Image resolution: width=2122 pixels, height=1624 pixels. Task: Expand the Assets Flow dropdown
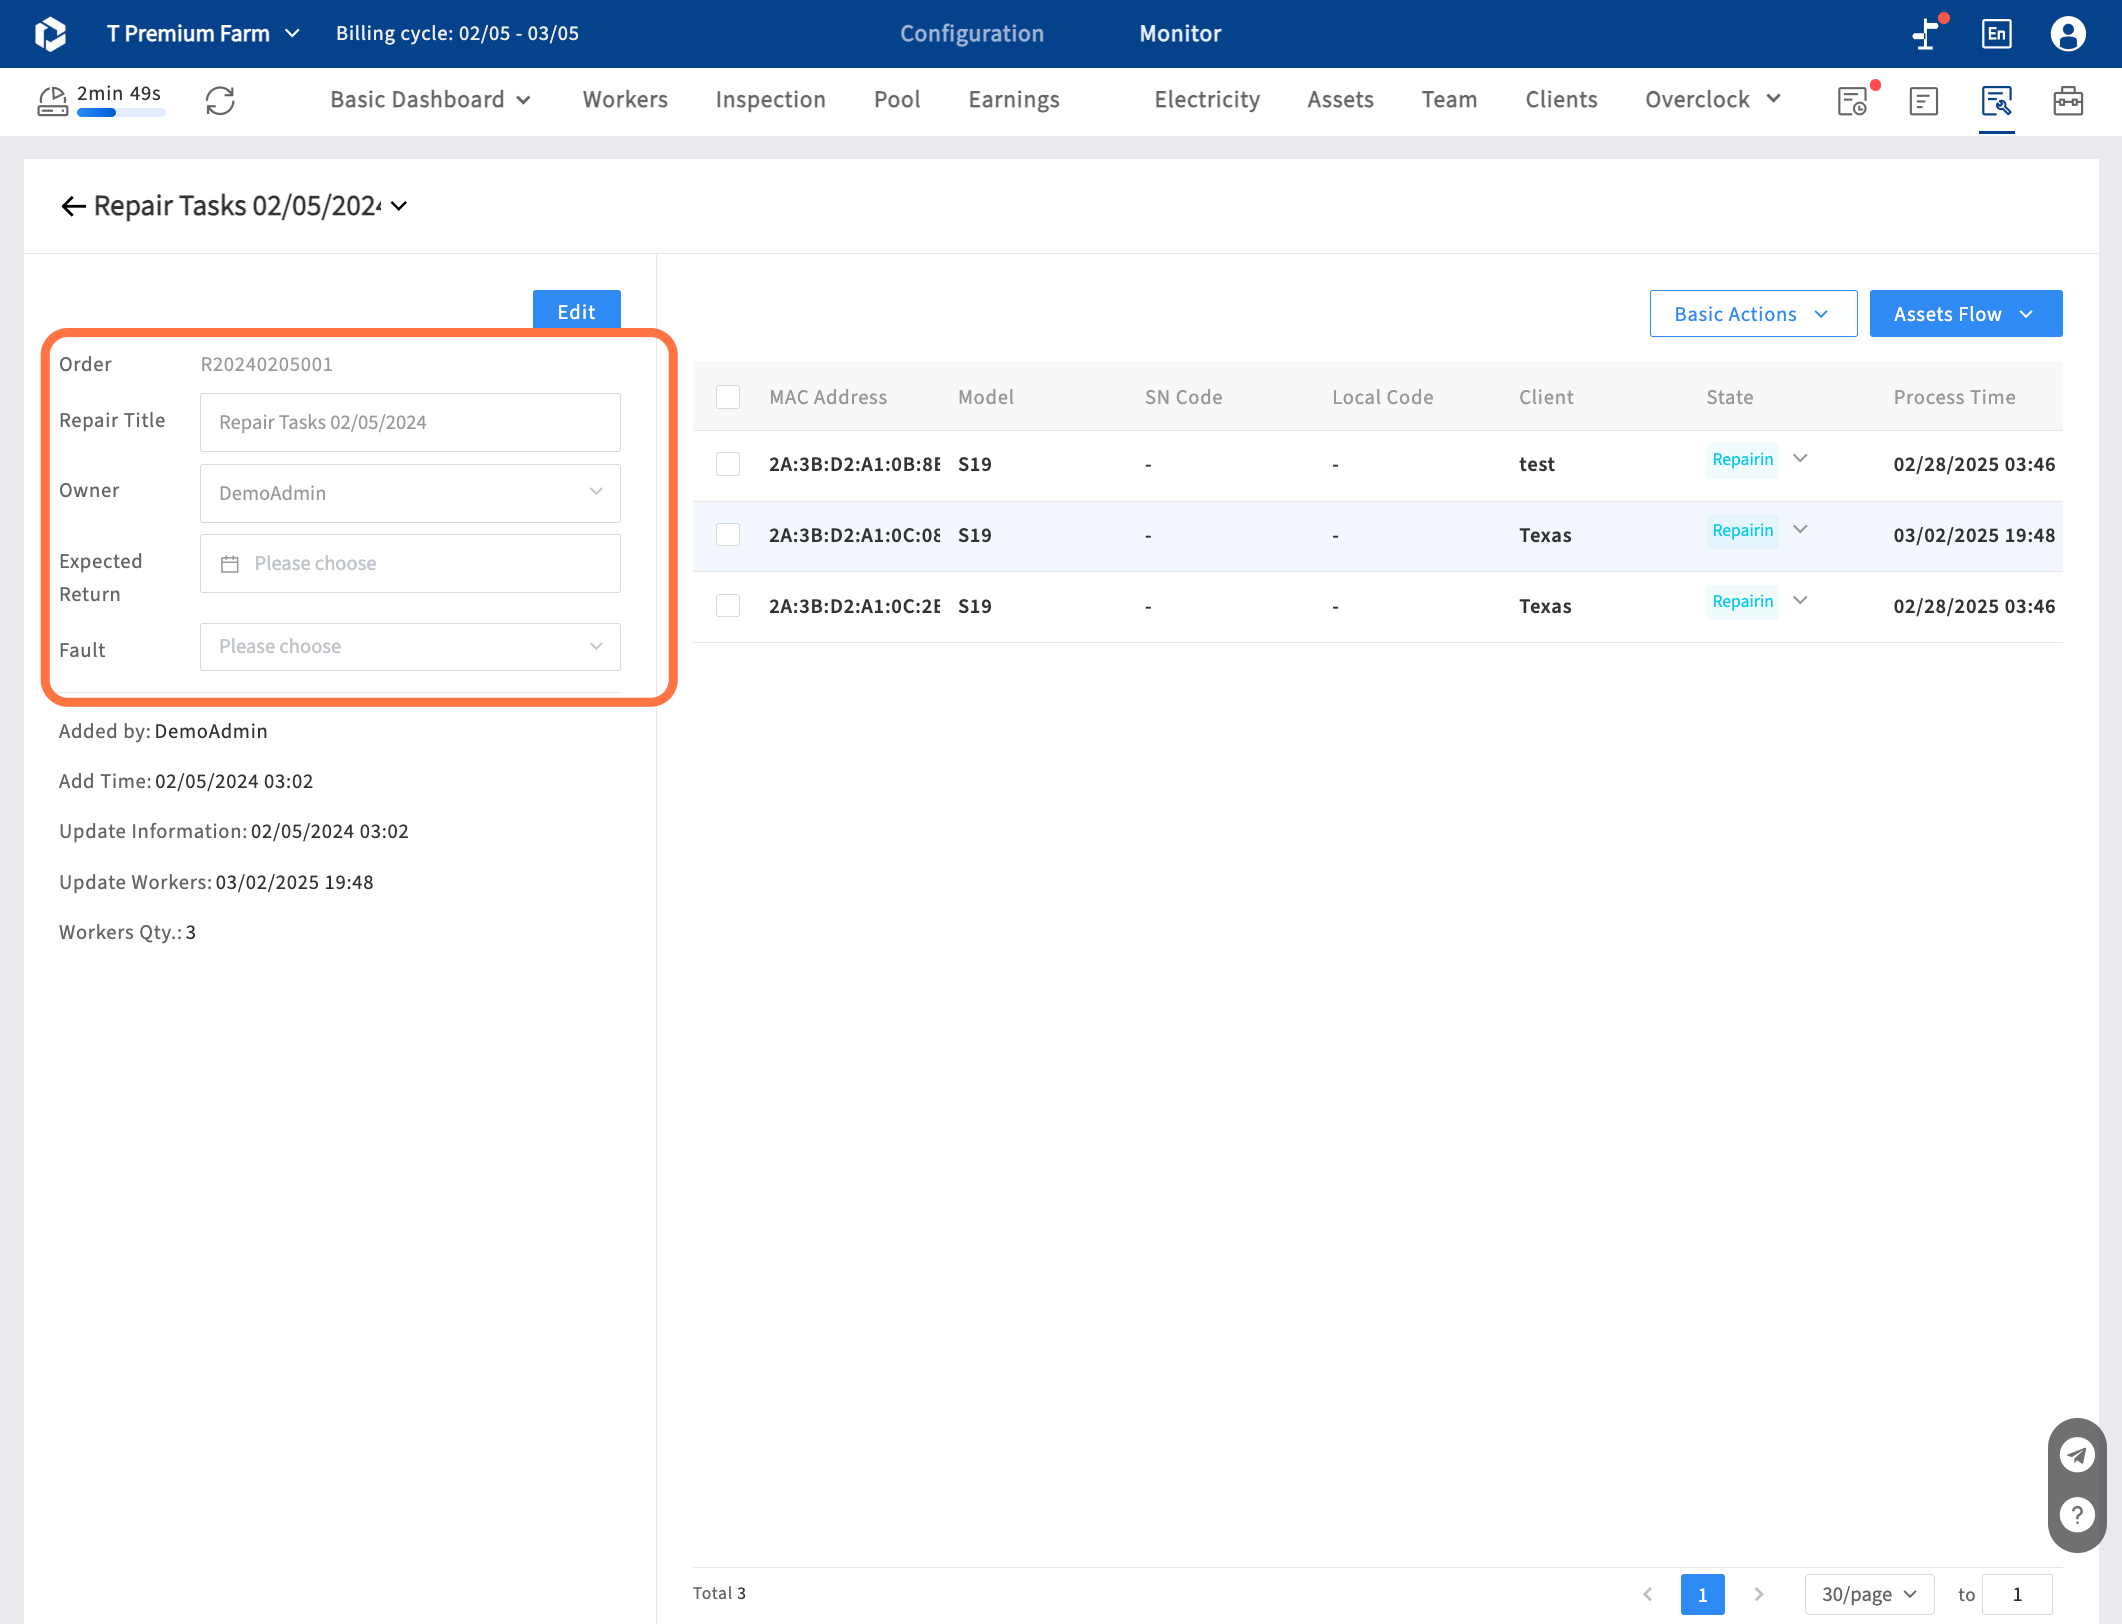coord(1965,314)
